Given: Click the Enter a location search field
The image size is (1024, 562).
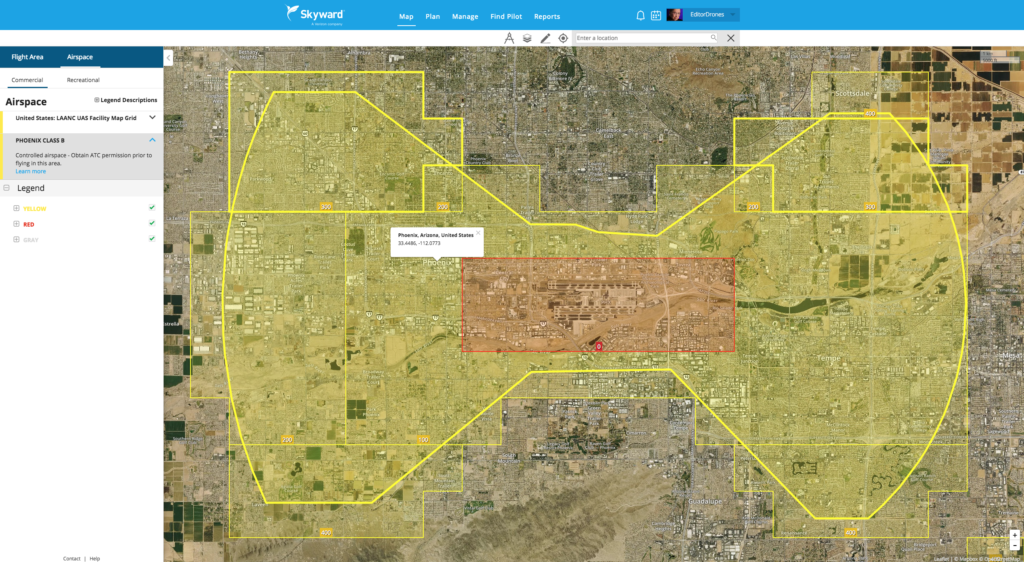Looking at the screenshot, I should [x=643, y=38].
